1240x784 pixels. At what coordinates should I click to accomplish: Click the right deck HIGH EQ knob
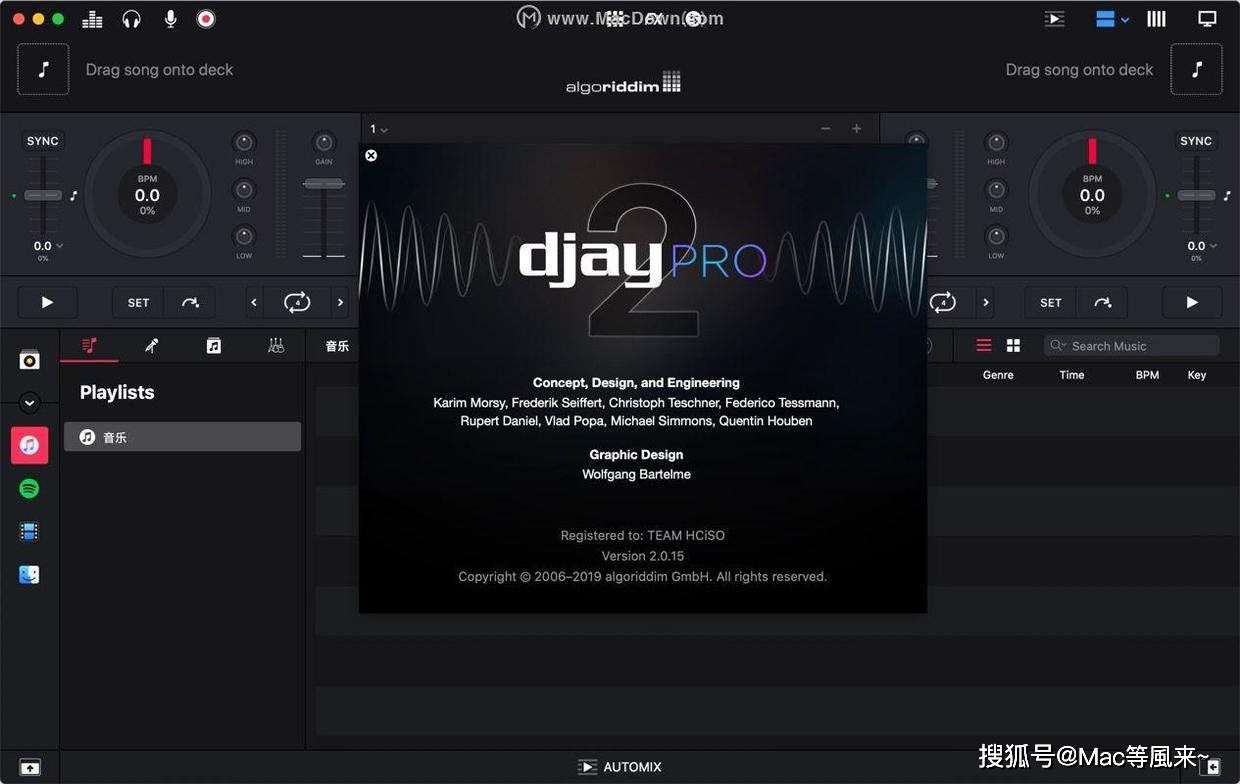[996, 142]
